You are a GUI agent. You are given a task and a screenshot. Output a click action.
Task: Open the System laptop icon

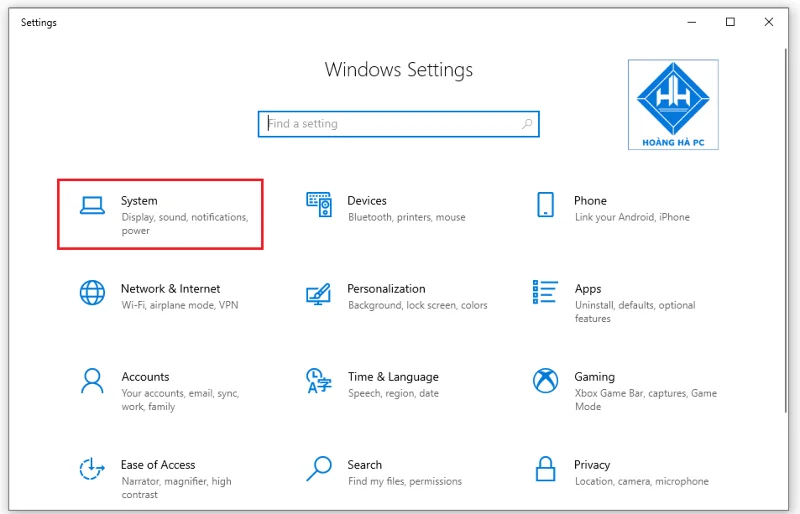(92, 206)
